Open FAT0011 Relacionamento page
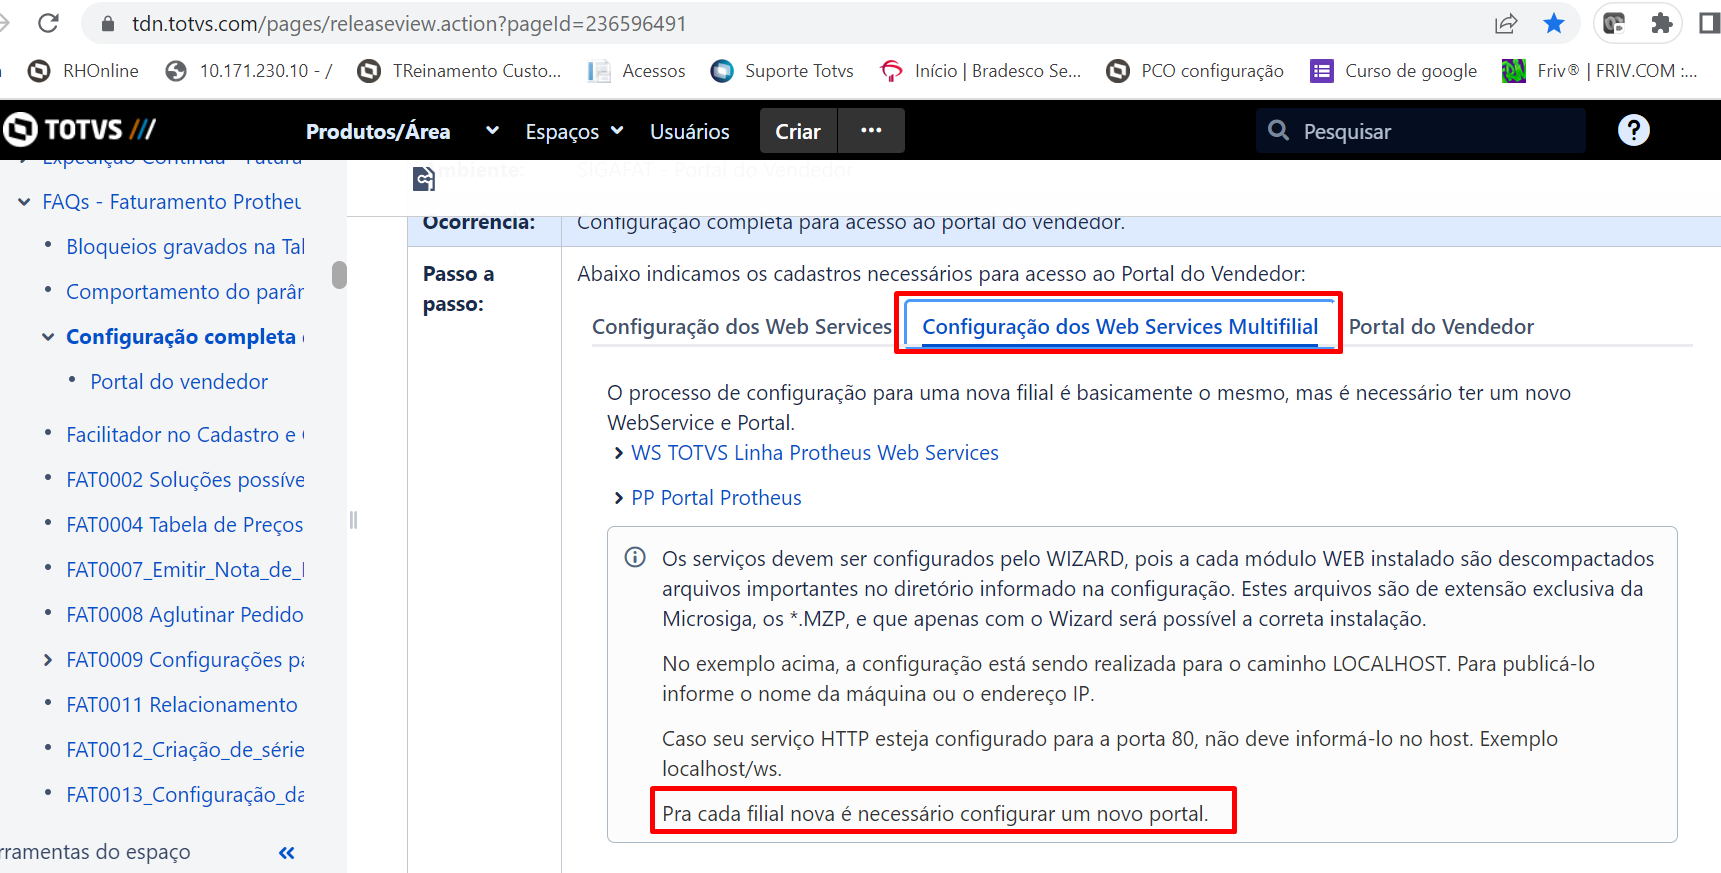 [x=182, y=705]
